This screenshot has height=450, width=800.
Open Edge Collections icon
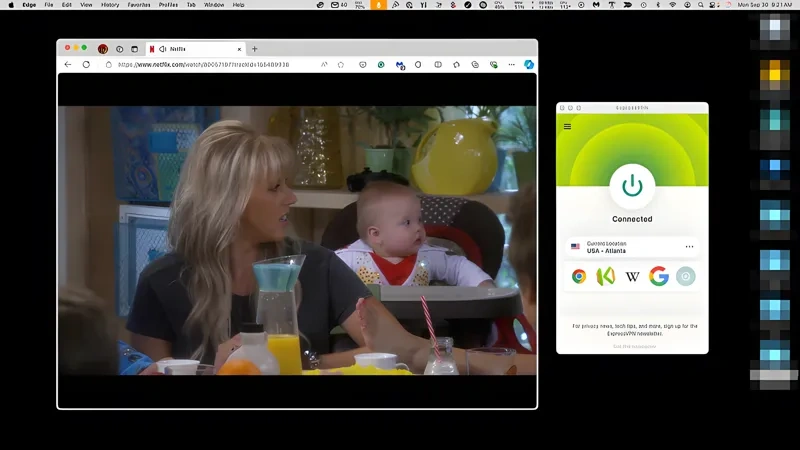(475, 65)
